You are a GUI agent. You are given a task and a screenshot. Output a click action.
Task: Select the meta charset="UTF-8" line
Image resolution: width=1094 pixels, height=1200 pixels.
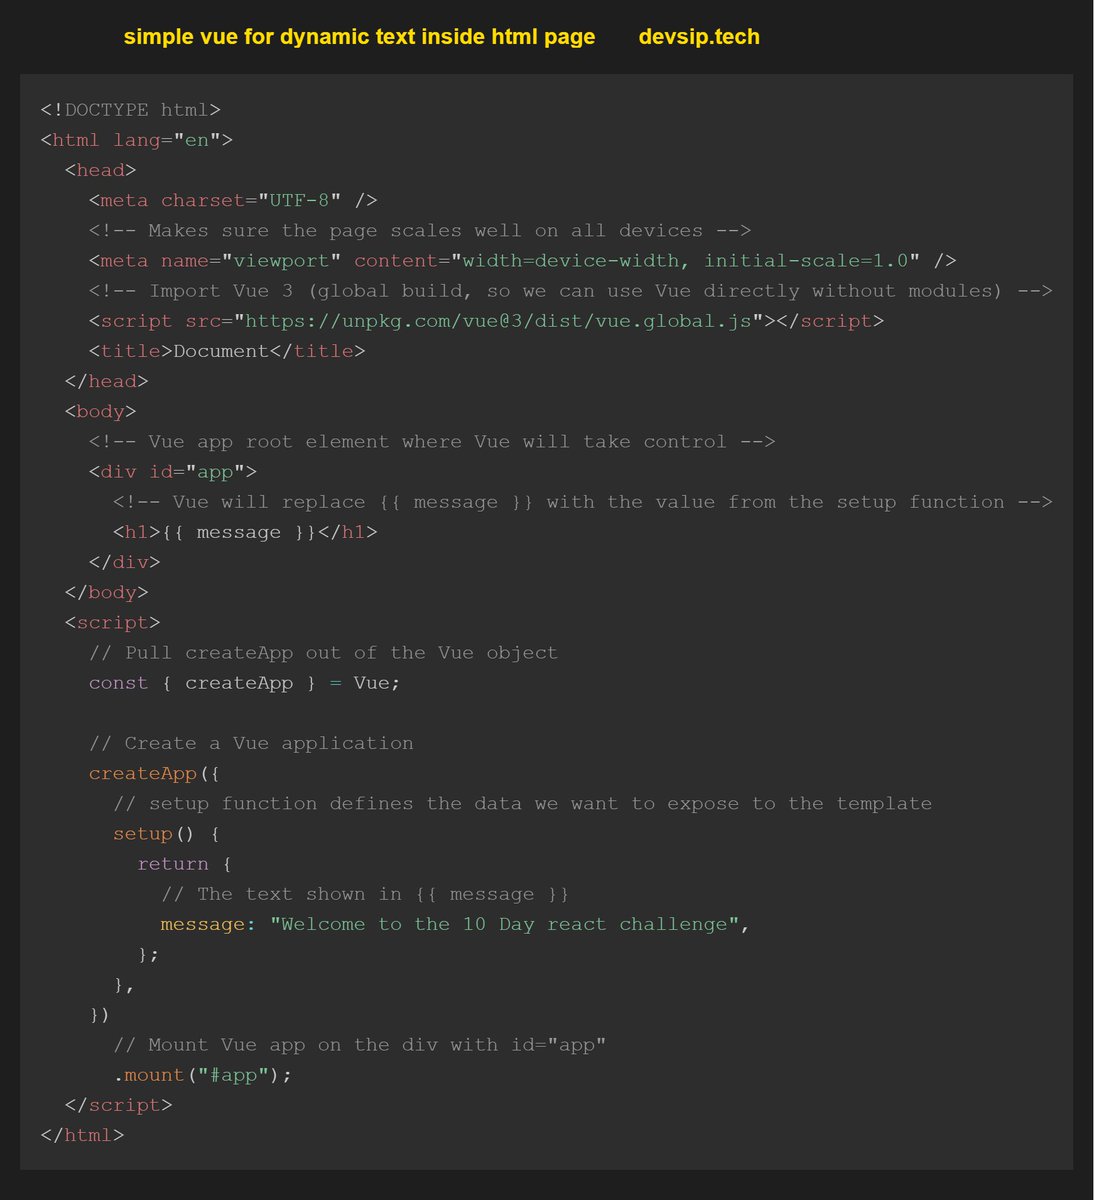pyautogui.click(x=233, y=200)
